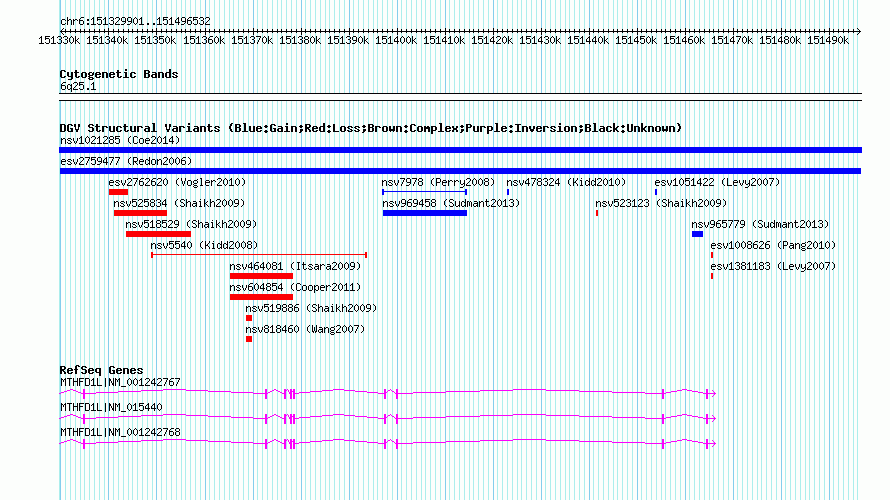The width and height of the screenshot is (890, 500).
Task: Open MTHFD1L|NM_015440 transcript label
Action: tap(111, 407)
